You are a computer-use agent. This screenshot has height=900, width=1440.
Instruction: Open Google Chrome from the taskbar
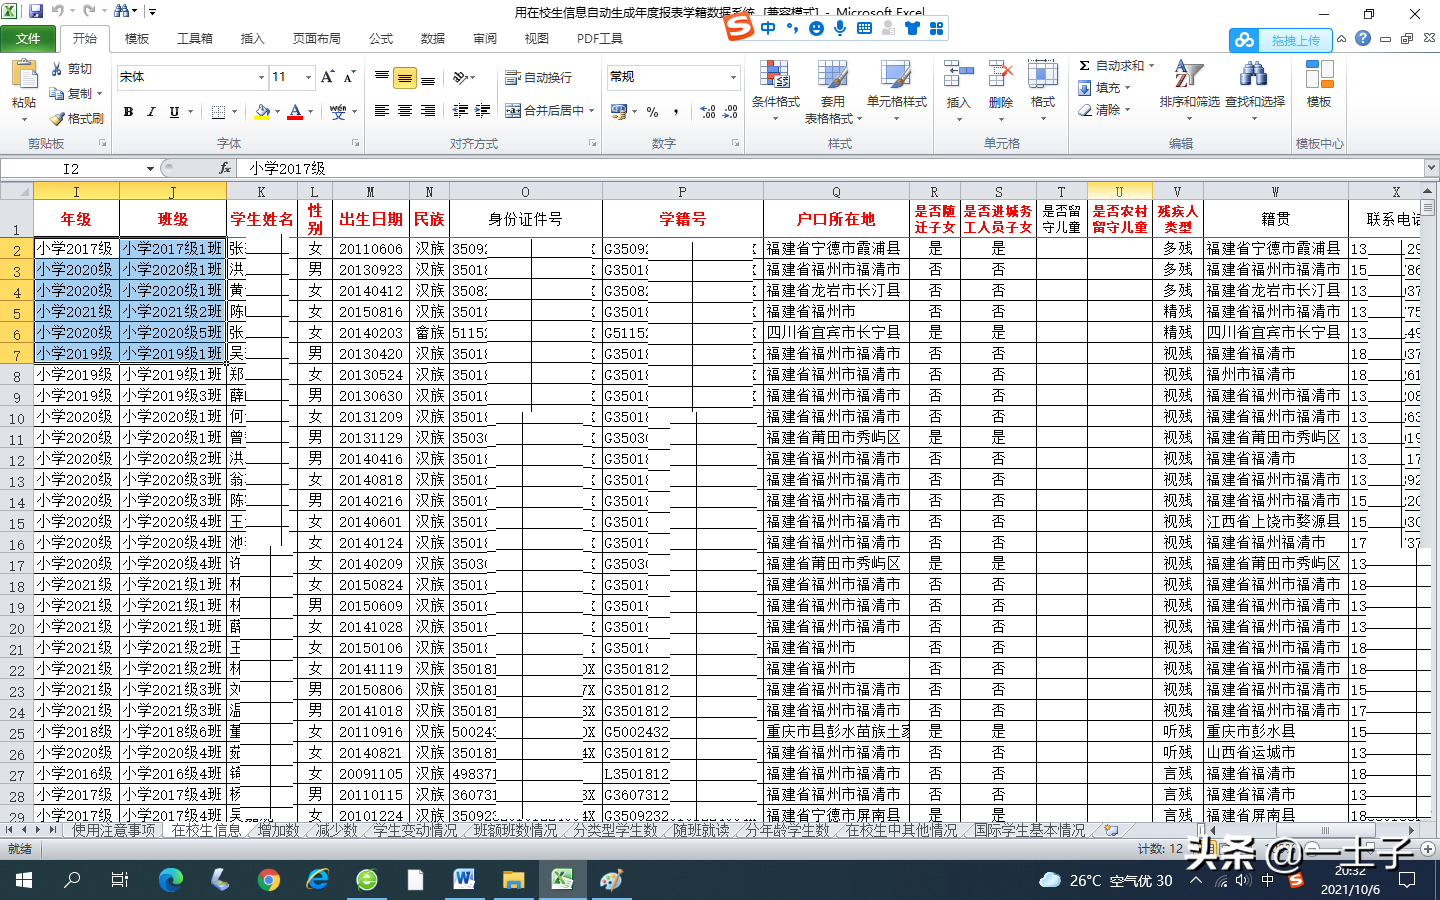click(x=268, y=880)
